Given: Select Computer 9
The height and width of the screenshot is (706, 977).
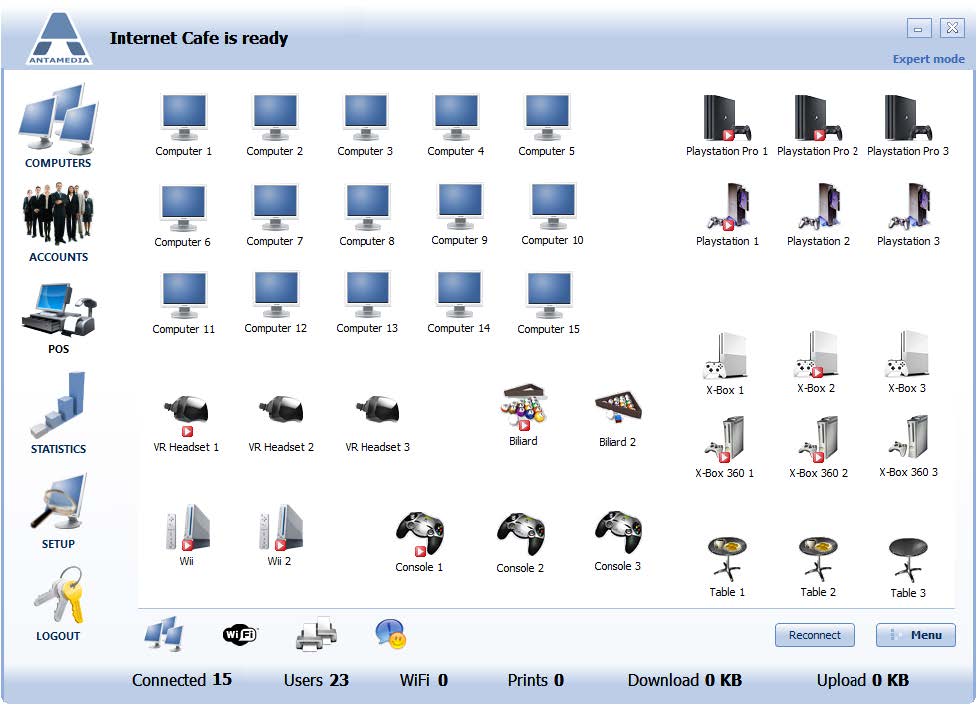Looking at the screenshot, I should click(460, 214).
